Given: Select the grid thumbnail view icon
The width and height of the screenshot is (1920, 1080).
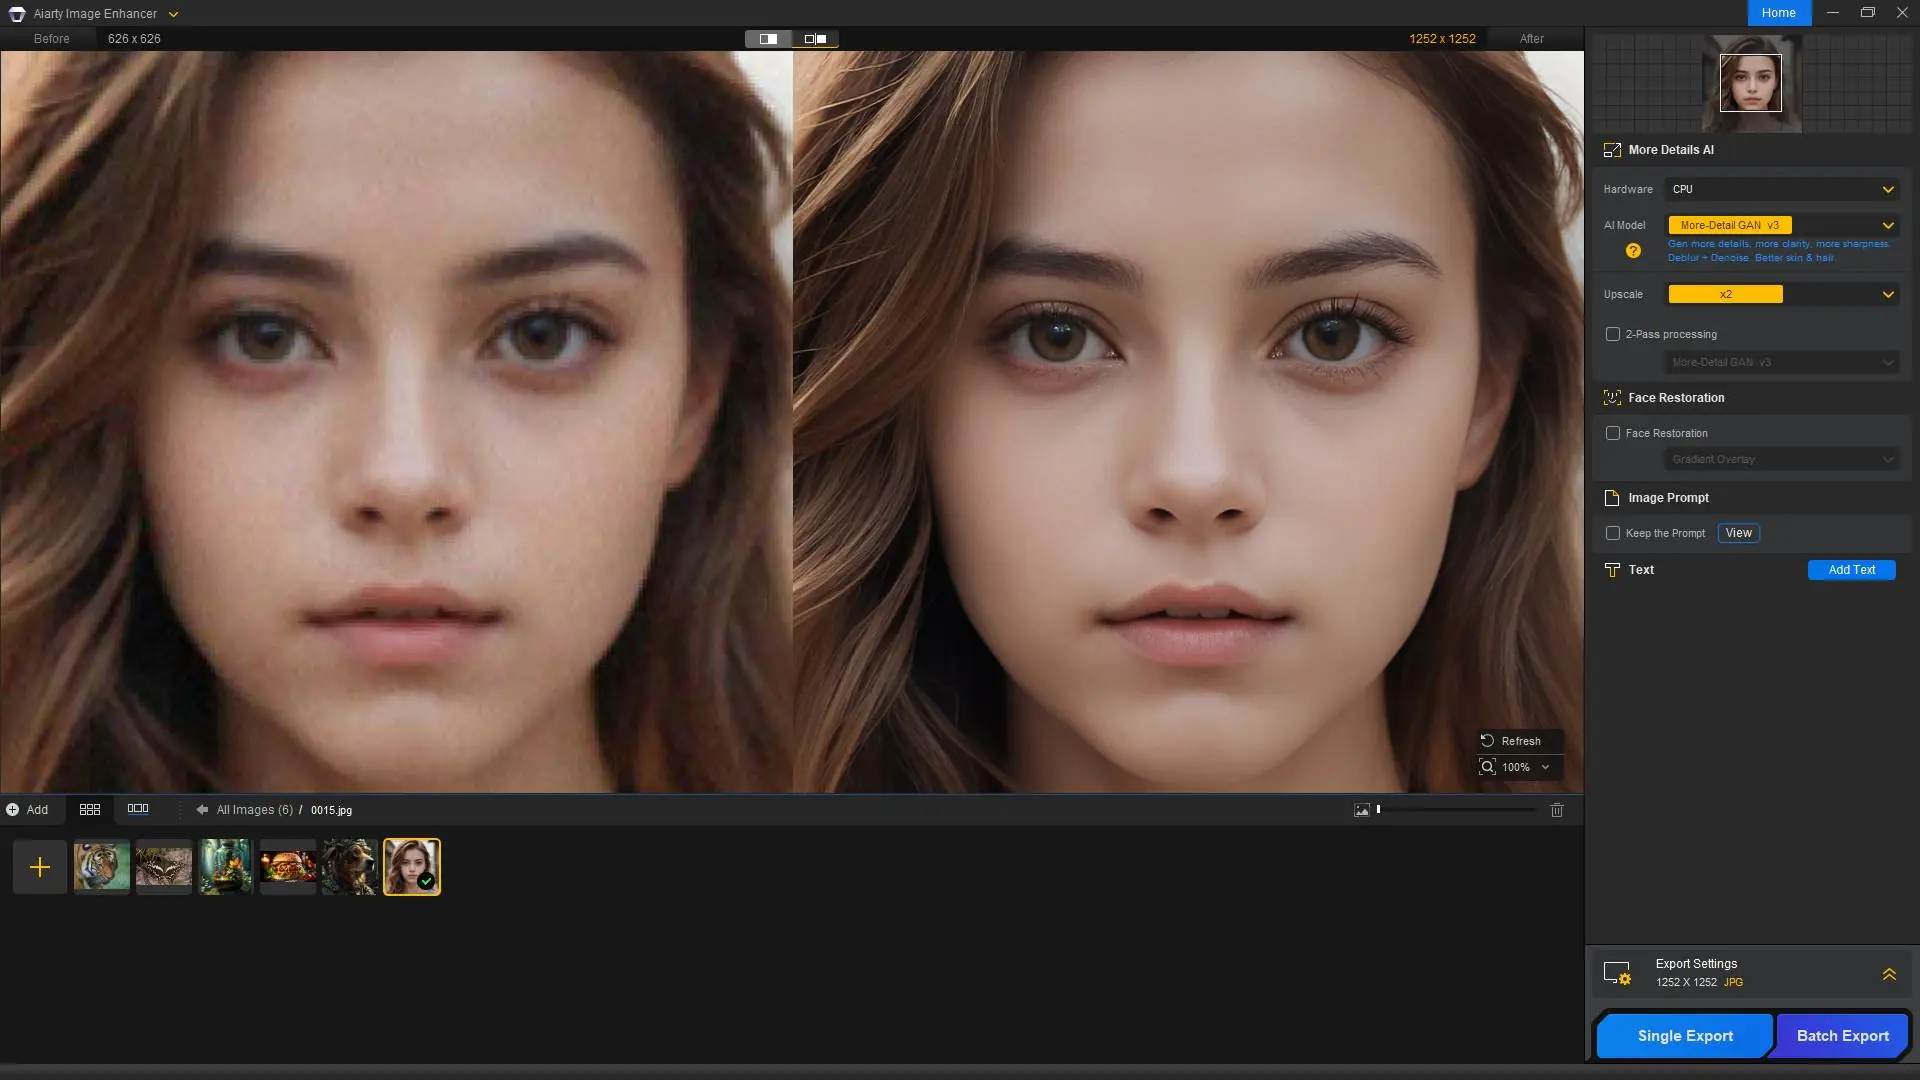Looking at the screenshot, I should click(90, 810).
